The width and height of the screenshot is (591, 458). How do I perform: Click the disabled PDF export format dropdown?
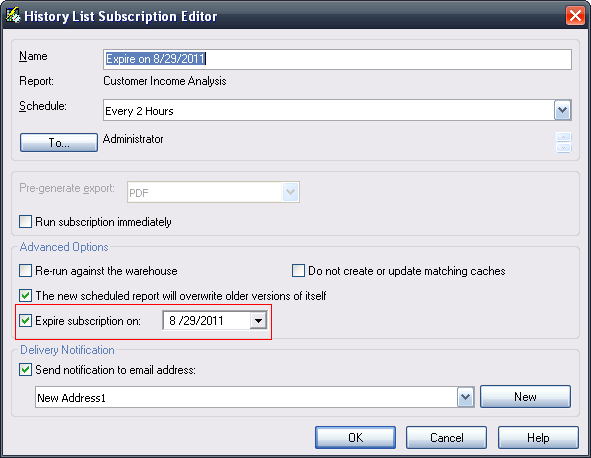pos(213,192)
